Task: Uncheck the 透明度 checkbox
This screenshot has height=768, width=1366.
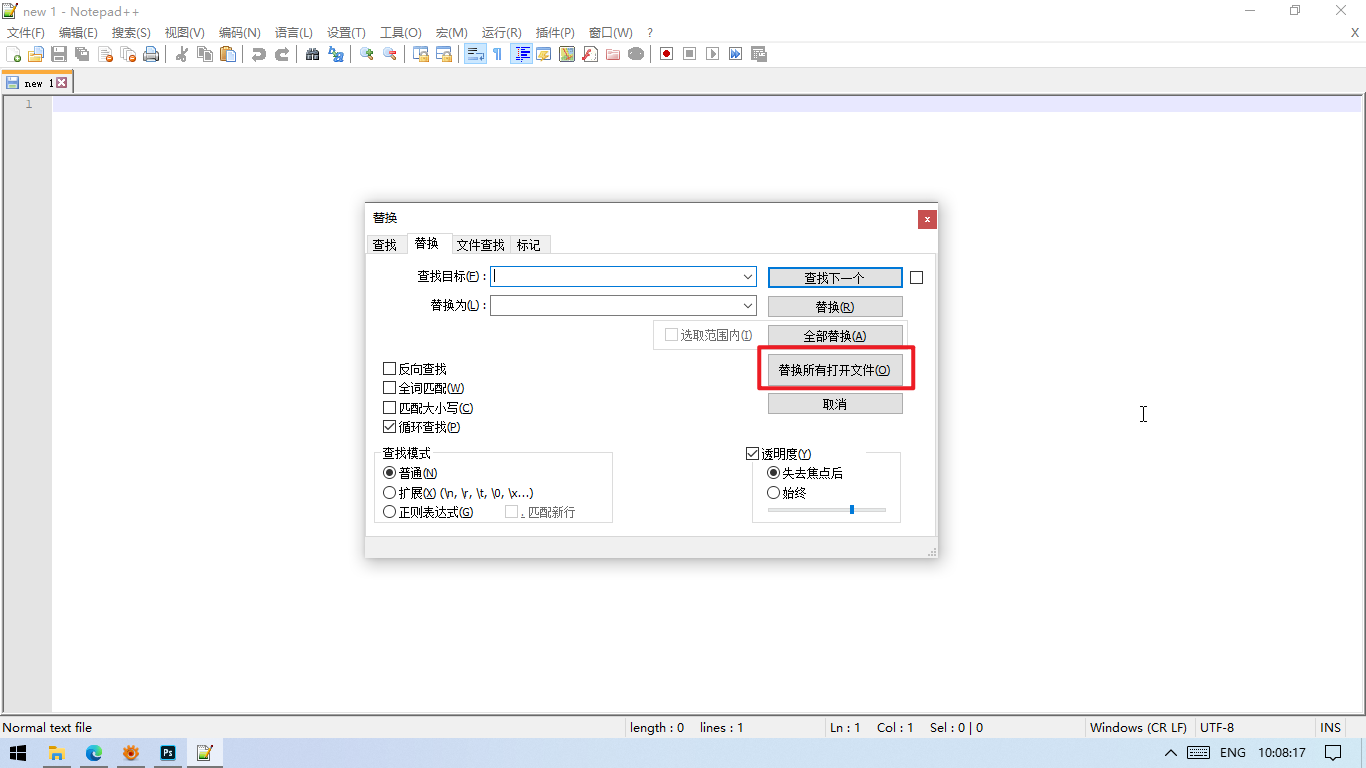Action: click(753, 454)
